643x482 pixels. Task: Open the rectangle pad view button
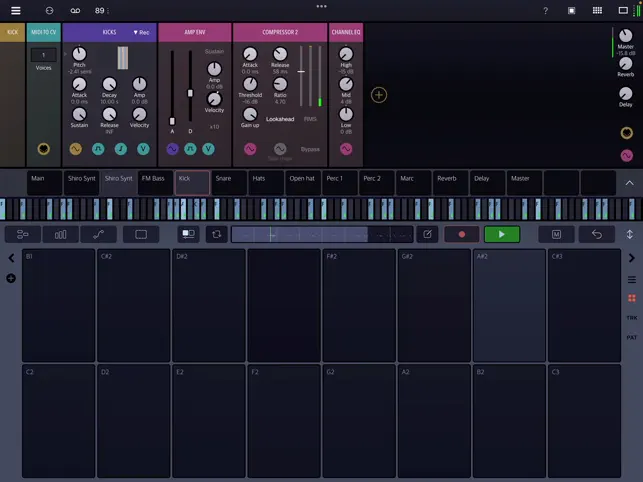(x=141, y=234)
